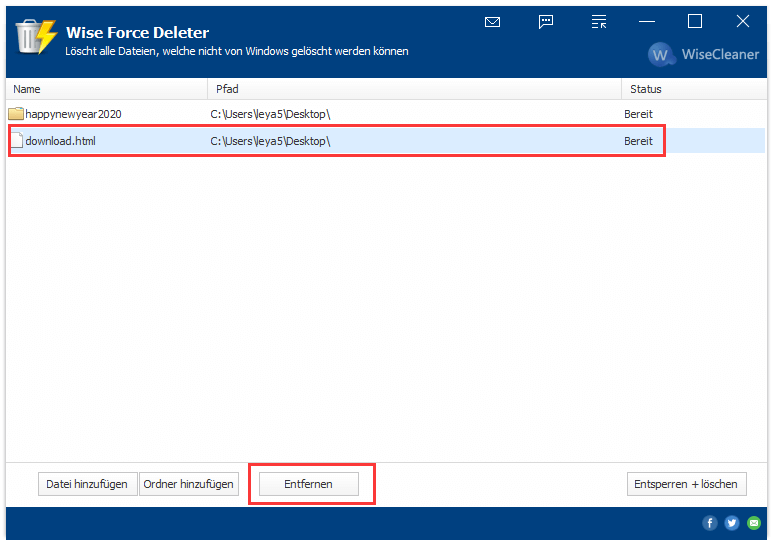This screenshot has width=773, height=540.
Task: Select the happynewyear2020 row name
Action: (x=73, y=114)
